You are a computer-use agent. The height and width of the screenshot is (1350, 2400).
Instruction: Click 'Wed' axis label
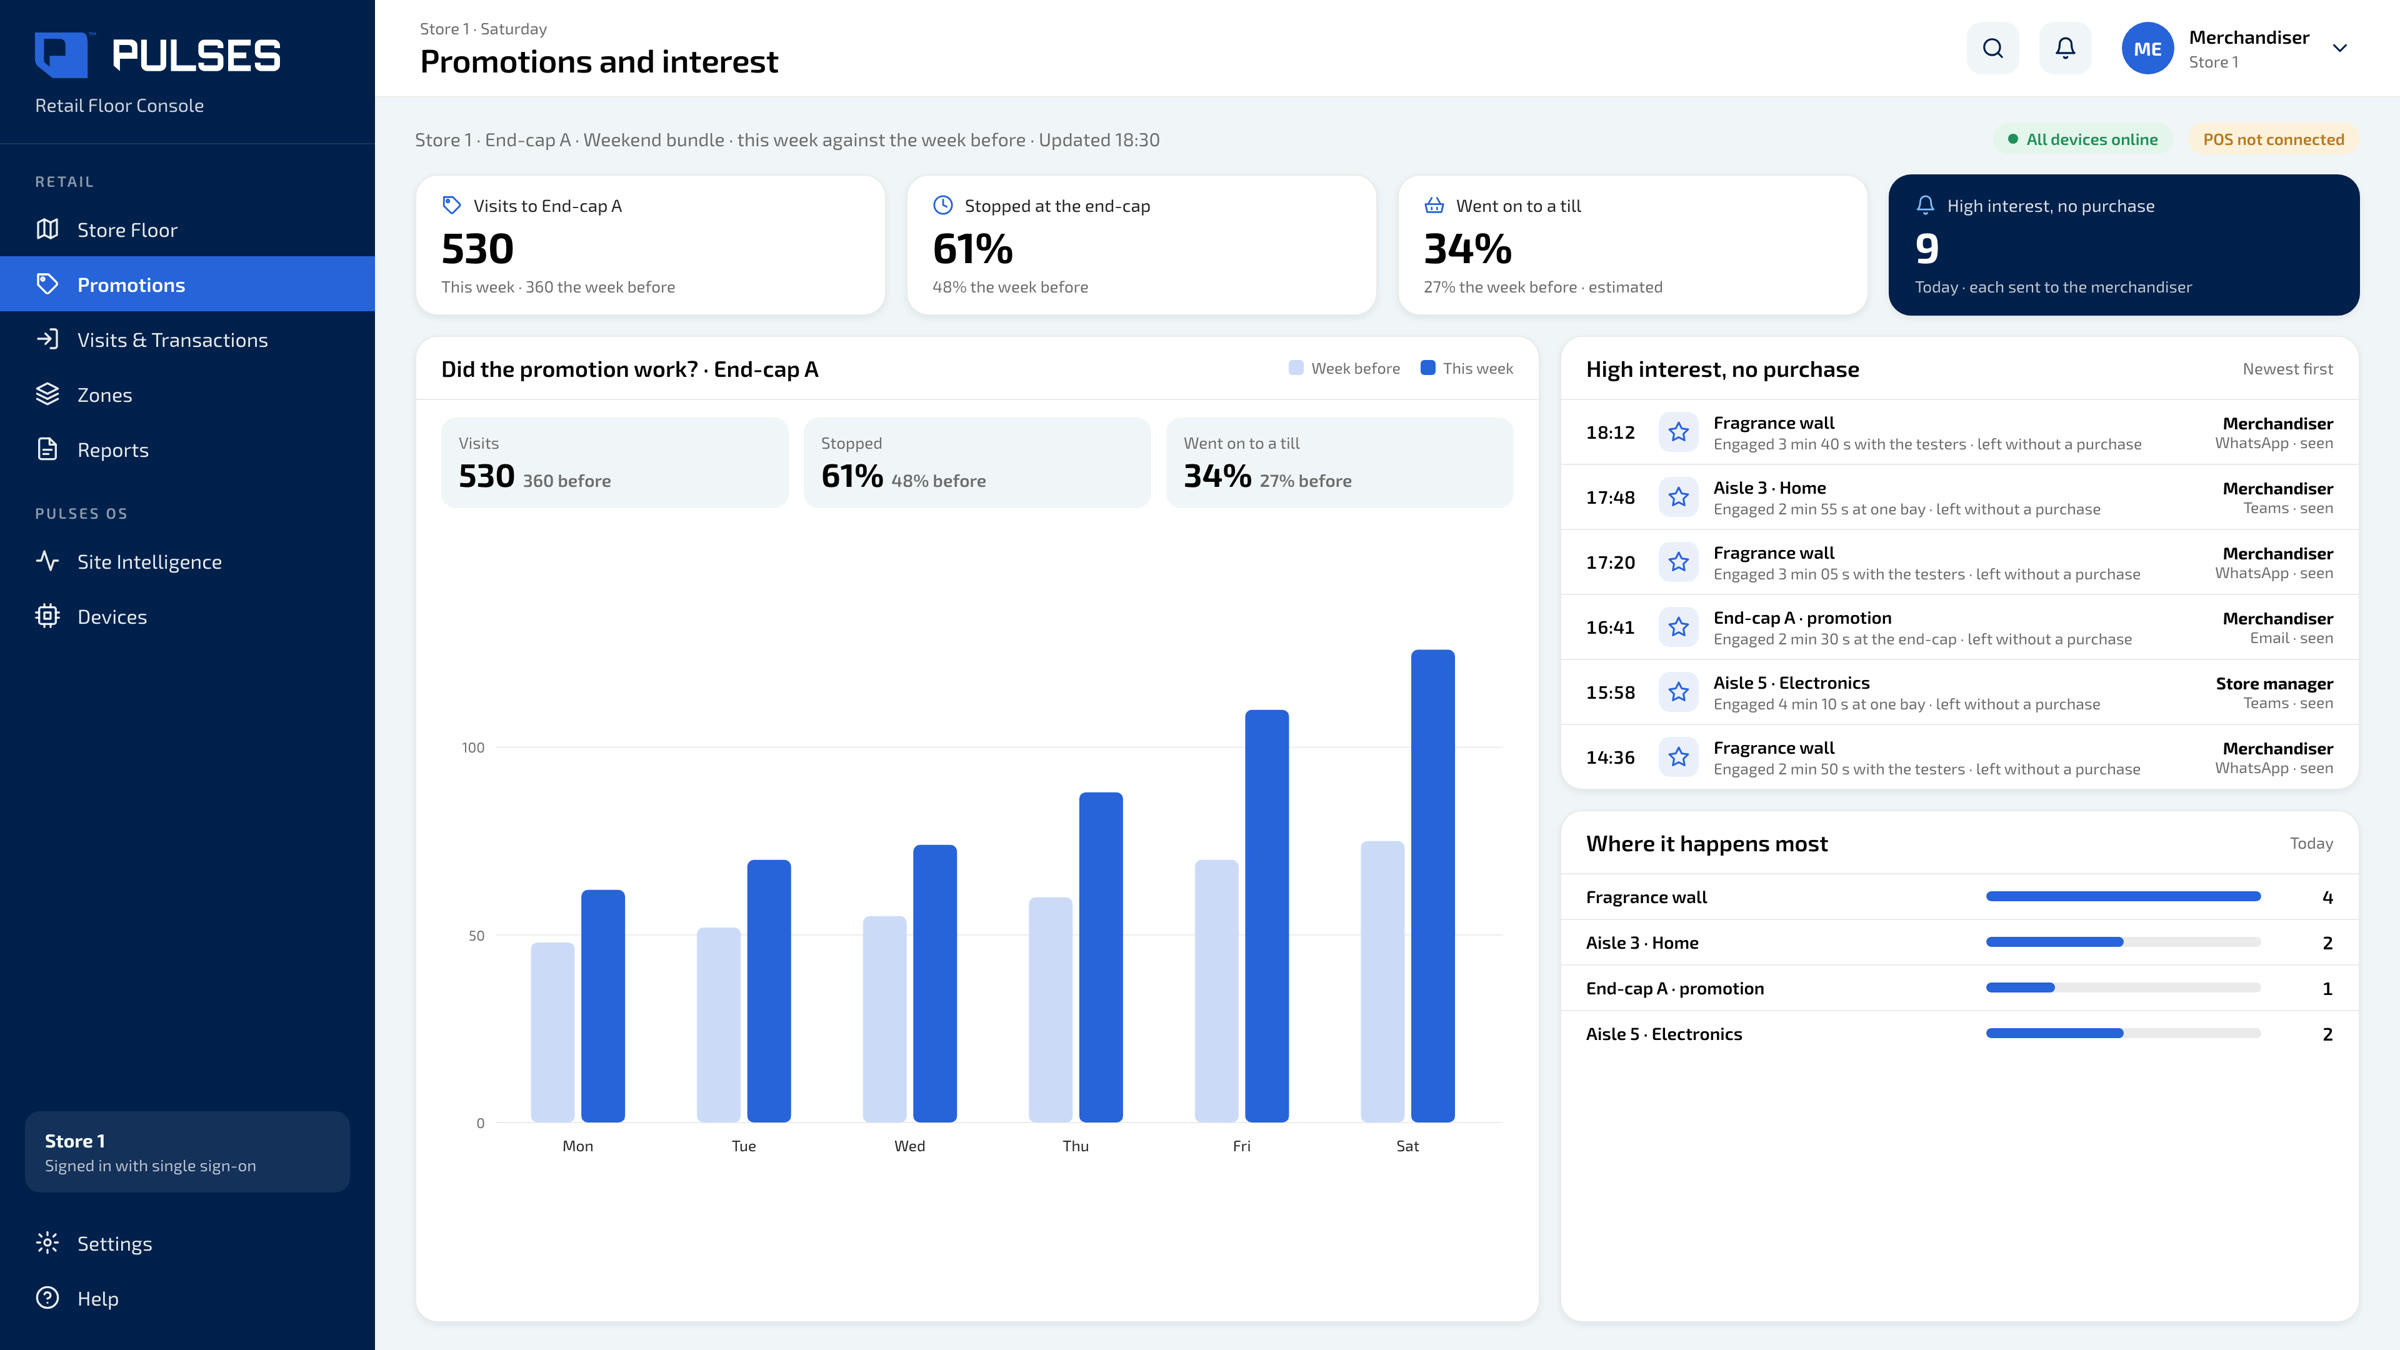pos(909,1146)
